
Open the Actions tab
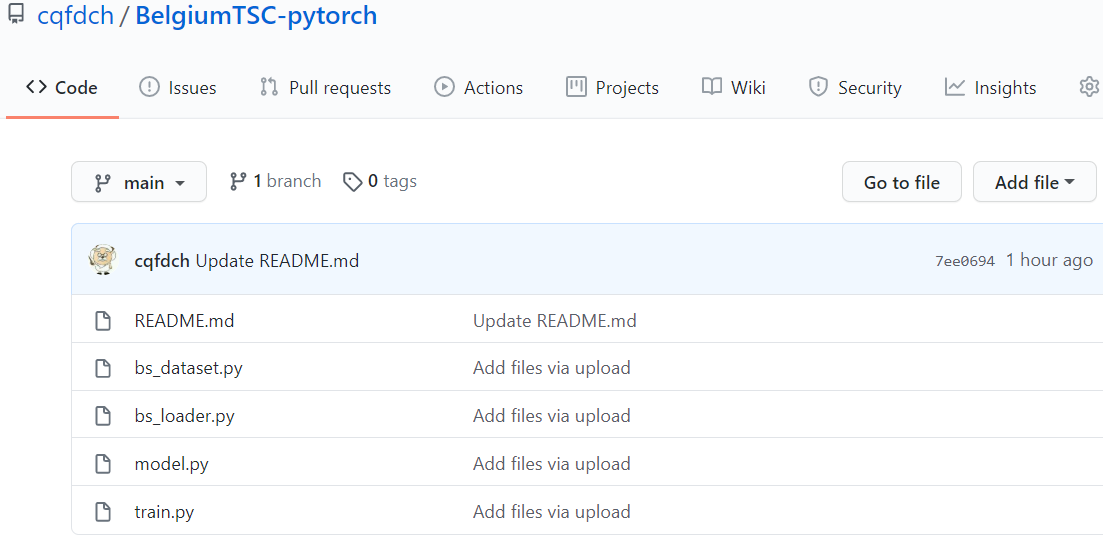pyautogui.click(x=478, y=88)
